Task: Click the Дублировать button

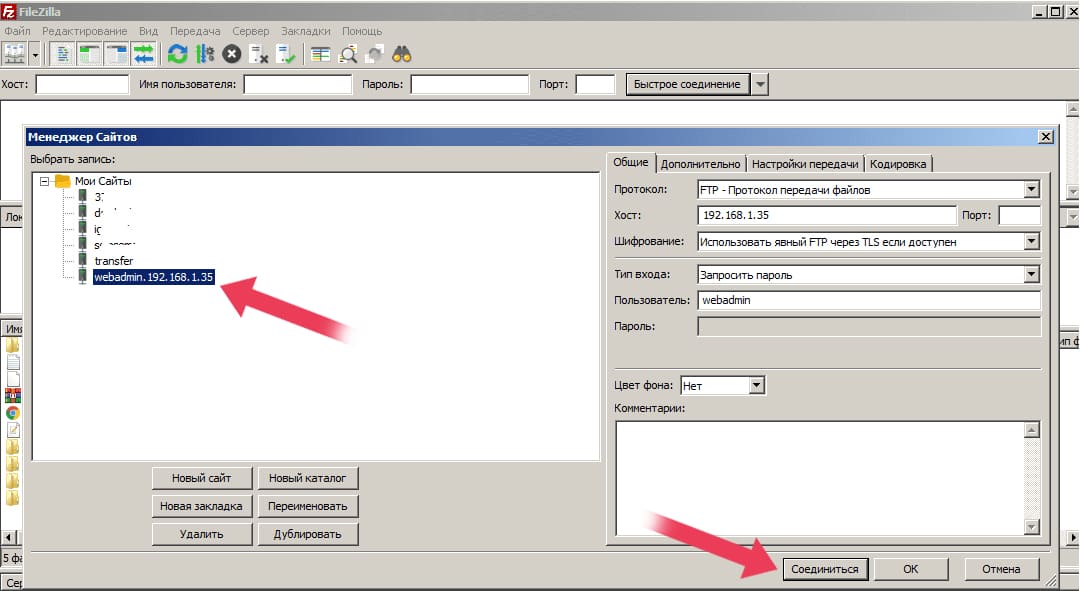Action: point(308,534)
